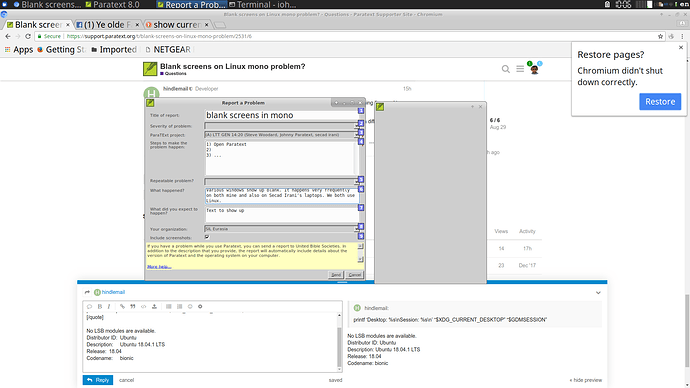Switch to the Ye olde browser tab

click(108, 25)
